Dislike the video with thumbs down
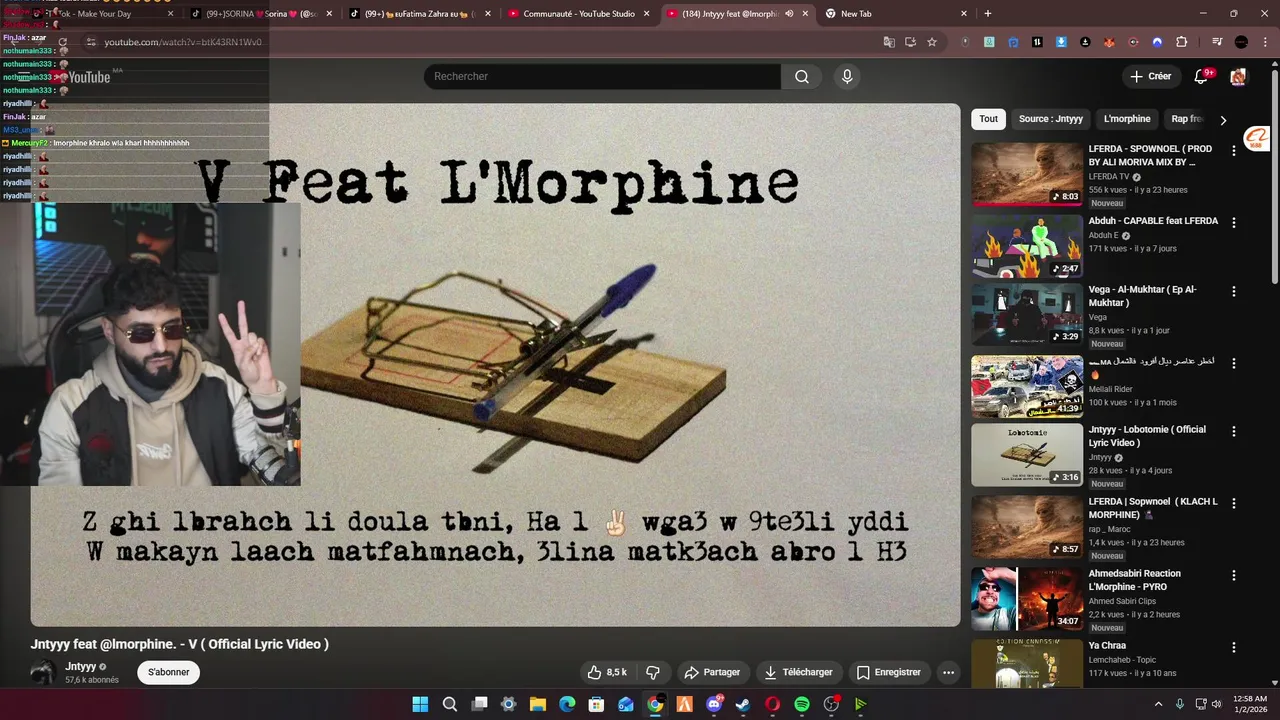1280x720 pixels. 653,672
